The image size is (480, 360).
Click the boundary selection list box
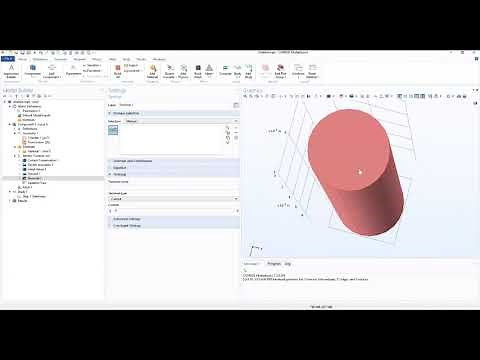(172, 140)
